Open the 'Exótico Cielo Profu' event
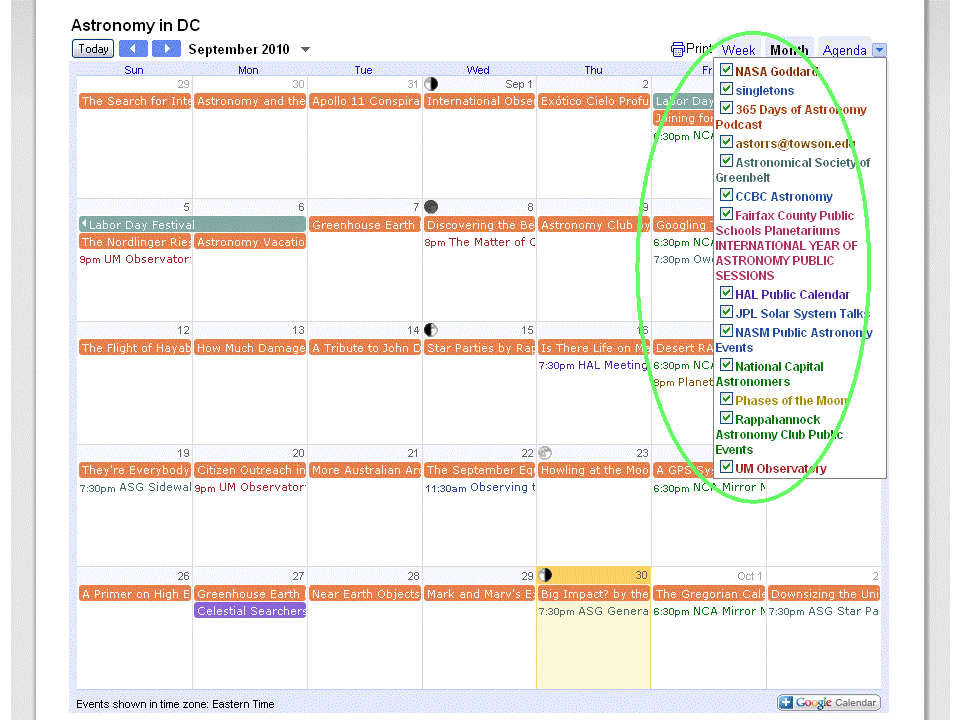This screenshot has width=960, height=720. click(594, 101)
